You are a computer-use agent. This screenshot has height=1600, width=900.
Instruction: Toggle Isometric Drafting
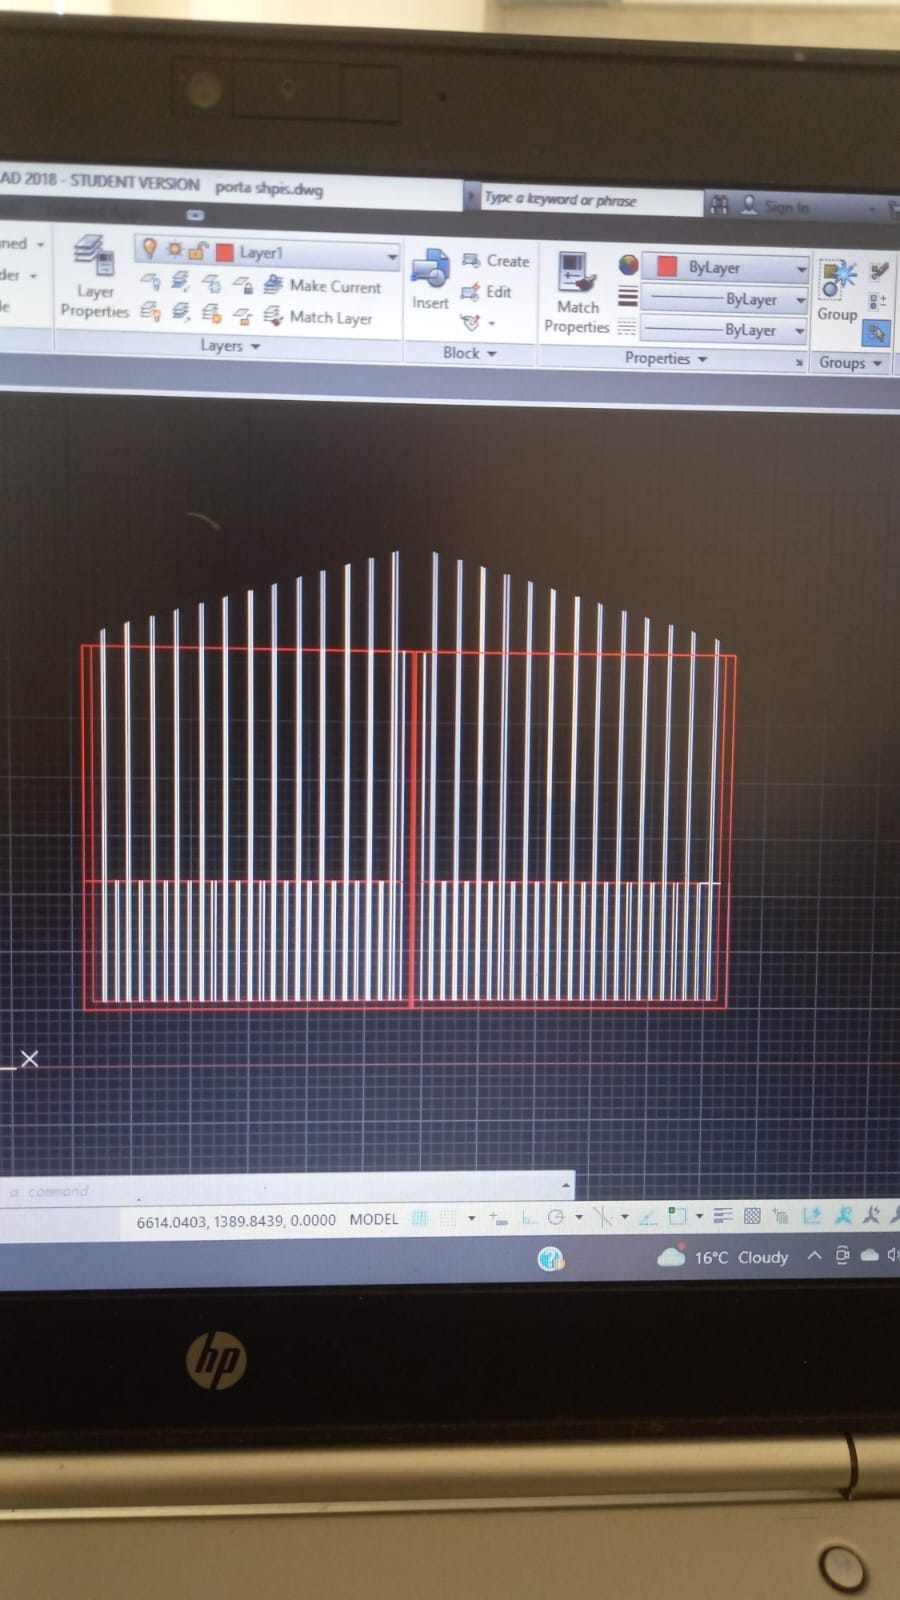[603, 1217]
